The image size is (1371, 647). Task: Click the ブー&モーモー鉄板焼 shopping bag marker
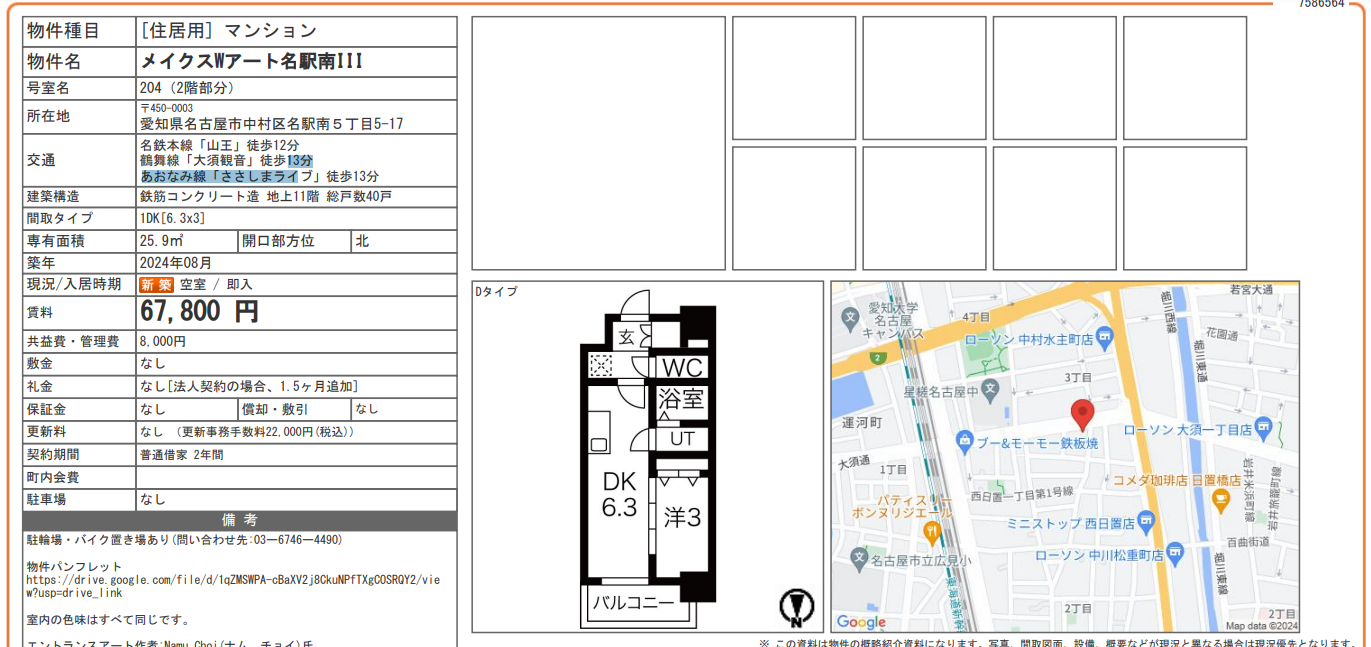(x=964, y=441)
